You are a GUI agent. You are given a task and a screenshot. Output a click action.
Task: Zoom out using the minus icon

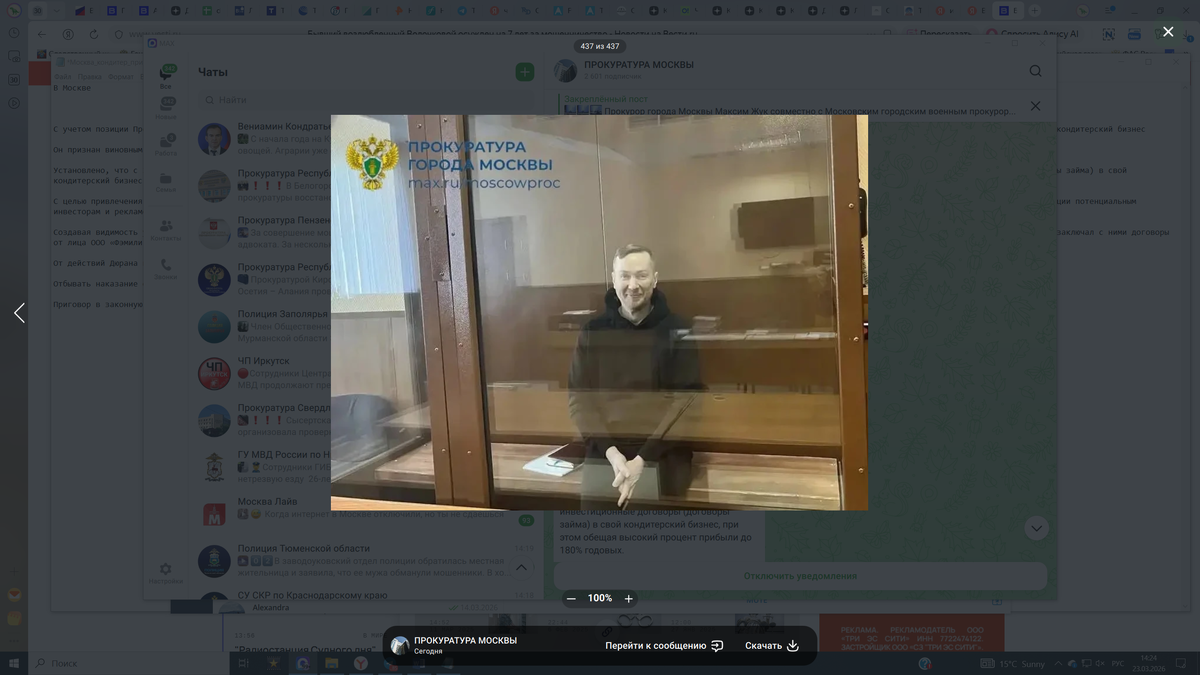point(571,598)
